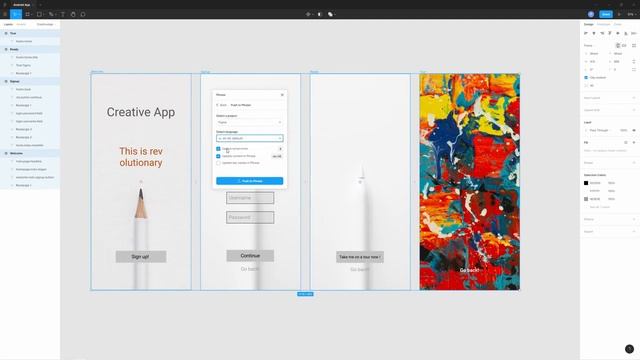Viewport: 640px width, 360px height.
Task: Select the Rectangle shape tool
Action: [39, 14]
